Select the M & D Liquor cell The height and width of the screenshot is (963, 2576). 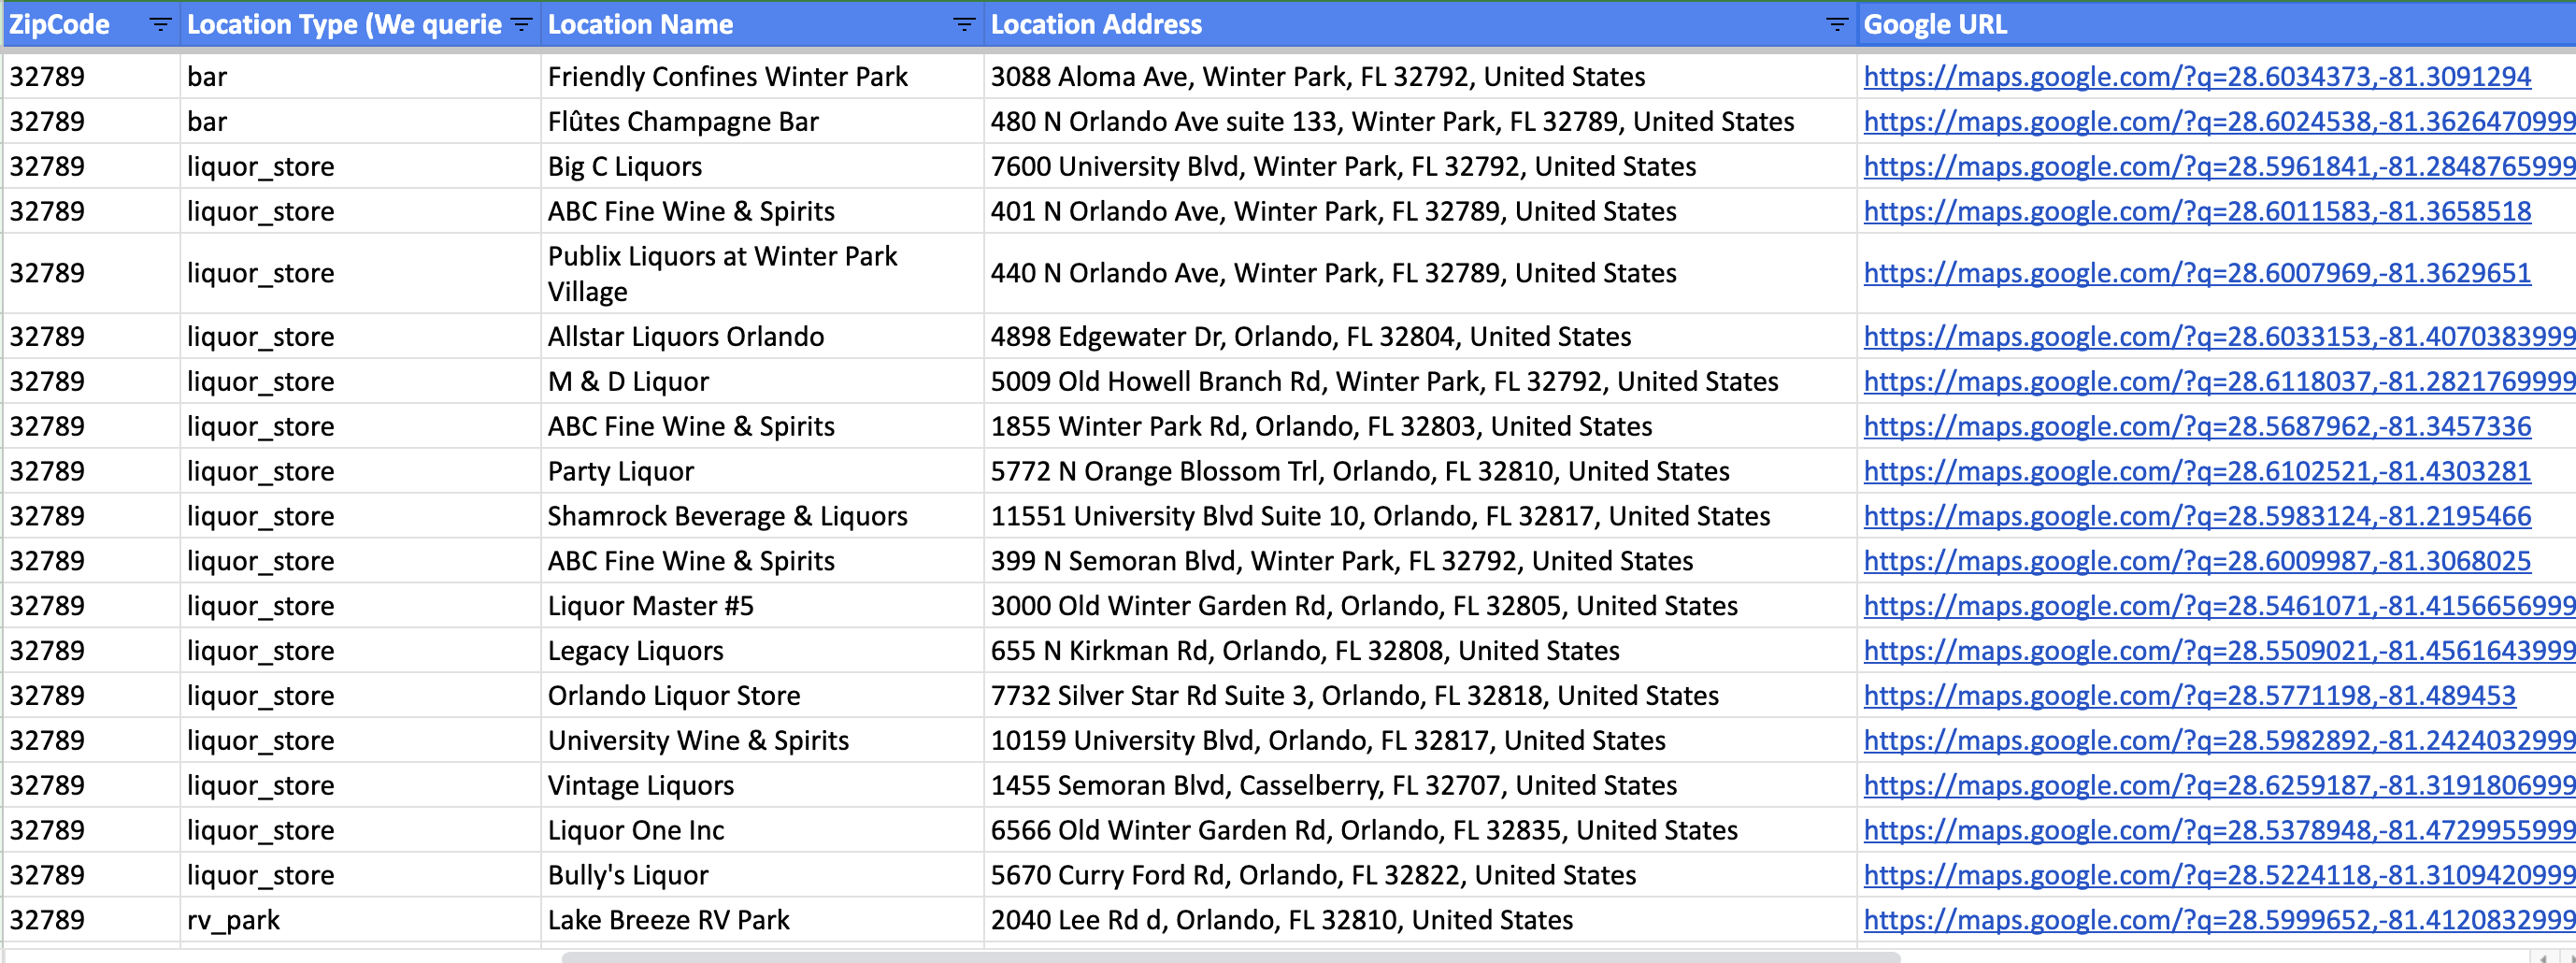[762, 382]
